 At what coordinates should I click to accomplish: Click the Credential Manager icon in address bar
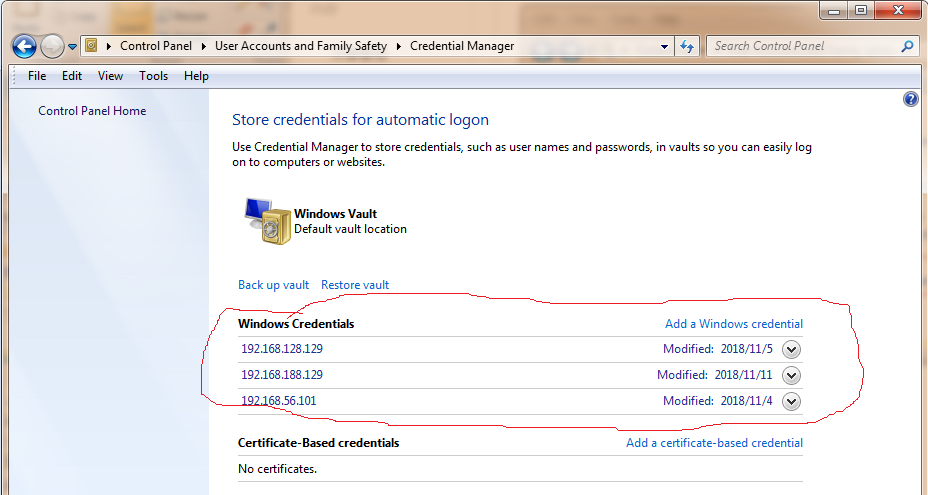click(x=91, y=45)
